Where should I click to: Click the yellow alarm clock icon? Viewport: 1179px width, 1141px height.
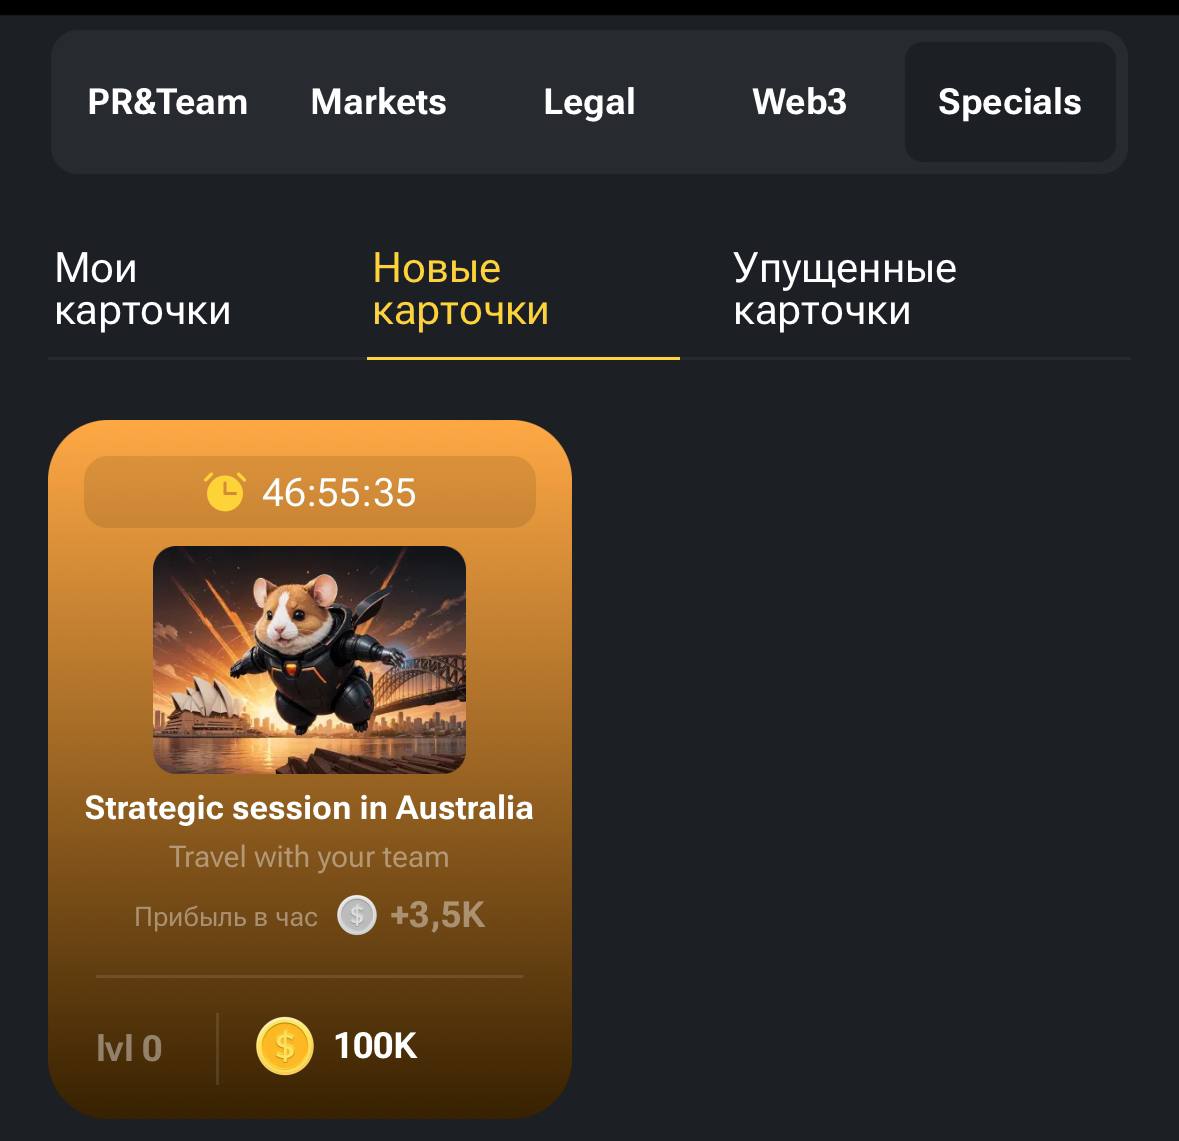coord(225,492)
